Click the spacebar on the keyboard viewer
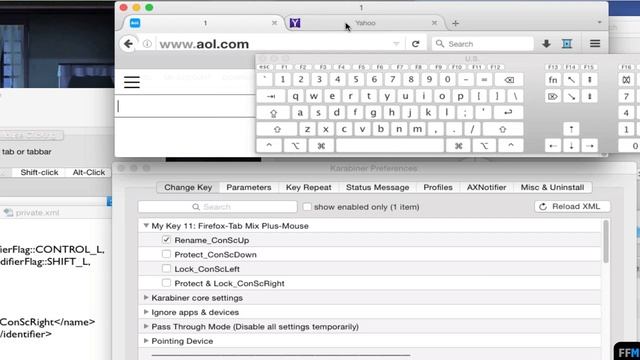 (x=390, y=146)
